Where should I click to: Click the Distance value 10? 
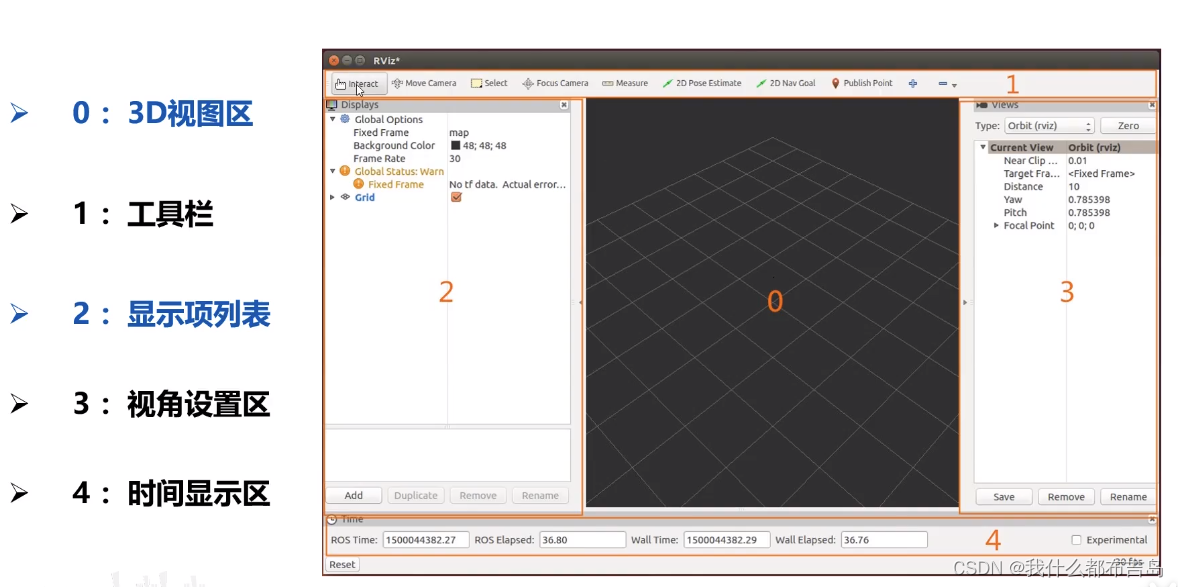[x=1074, y=186]
